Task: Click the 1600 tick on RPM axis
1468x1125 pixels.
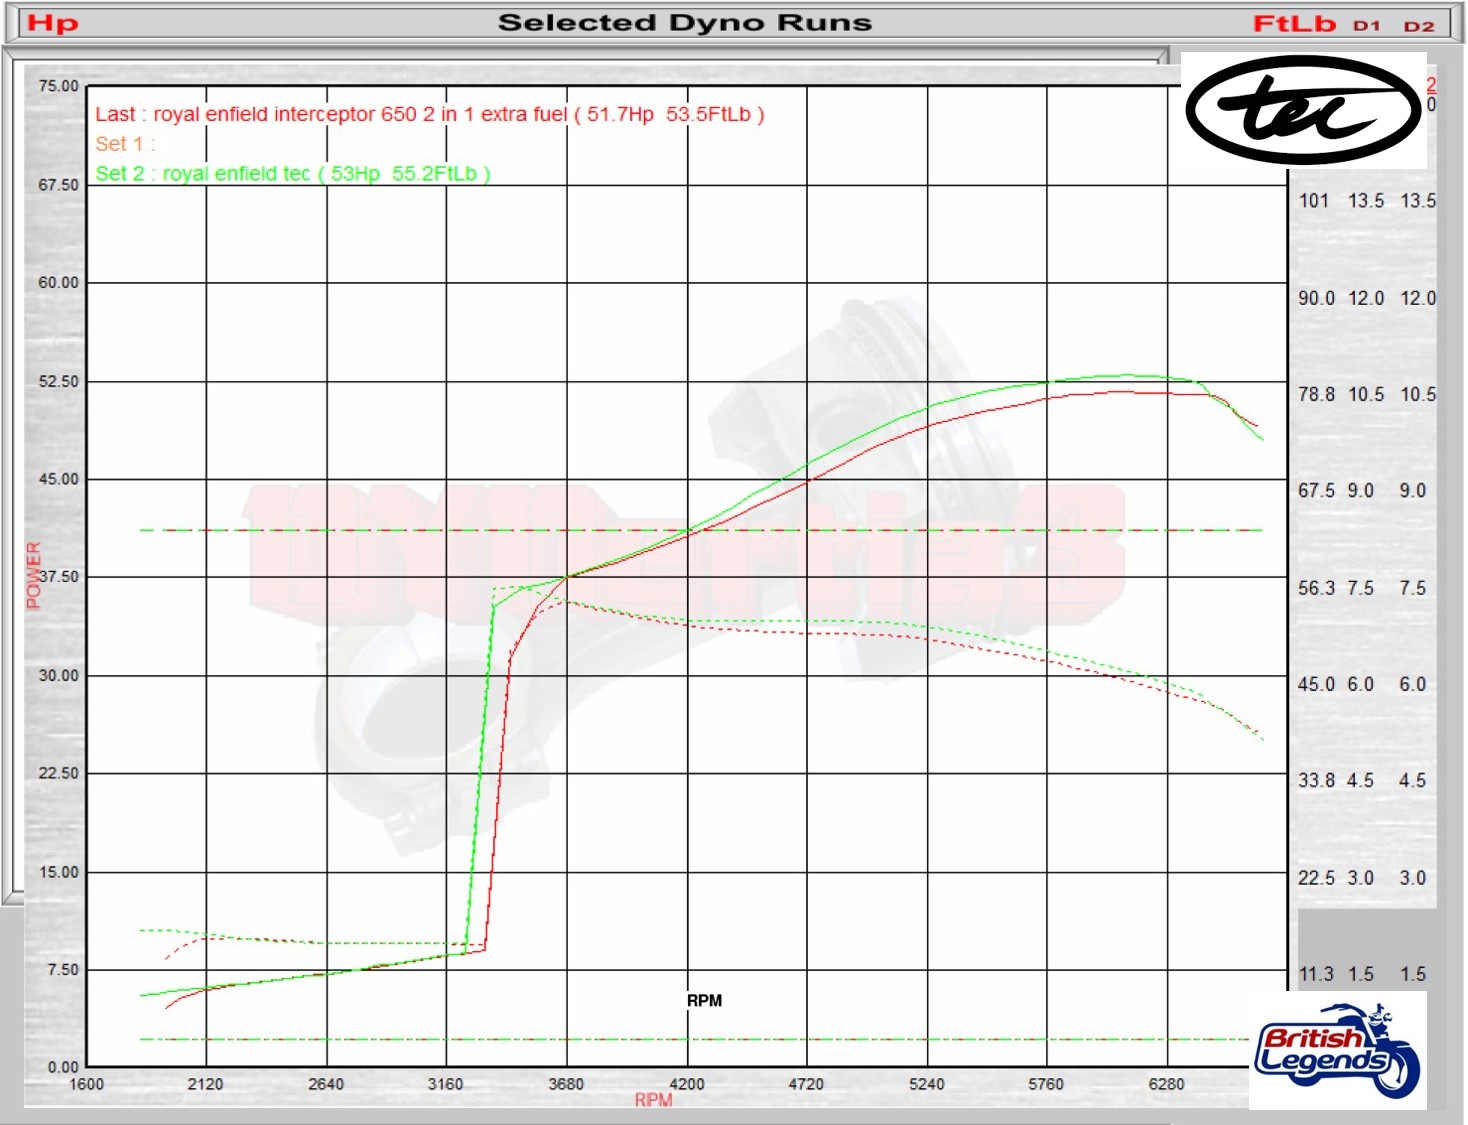Action: pyautogui.click(x=86, y=1084)
